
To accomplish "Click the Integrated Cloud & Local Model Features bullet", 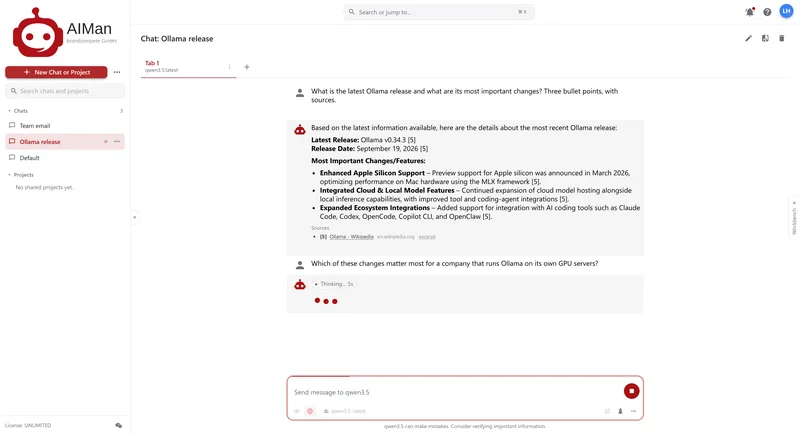I will (x=476, y=195).
